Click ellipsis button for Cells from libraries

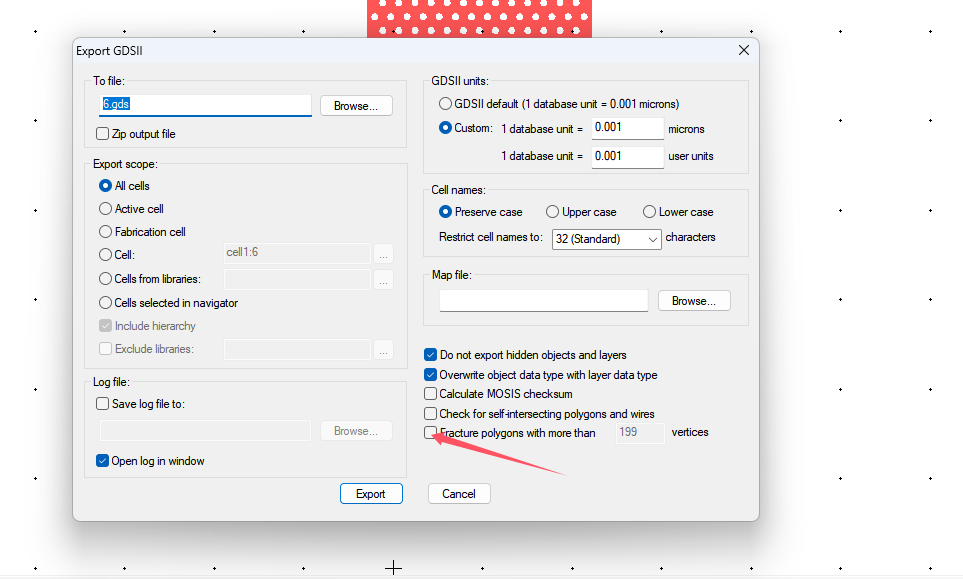coord(383,280)
